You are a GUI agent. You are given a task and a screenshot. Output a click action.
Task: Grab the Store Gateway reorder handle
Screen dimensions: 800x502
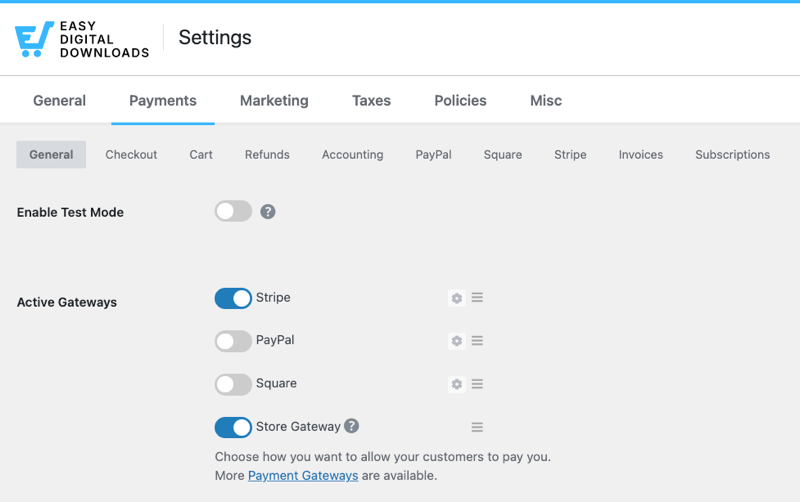click(x=477, y=427)
